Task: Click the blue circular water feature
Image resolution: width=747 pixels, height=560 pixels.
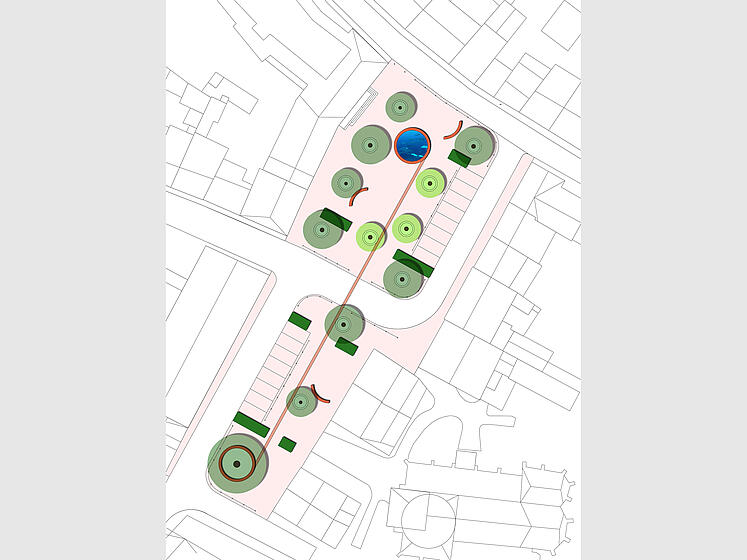Action: point(412,145)
